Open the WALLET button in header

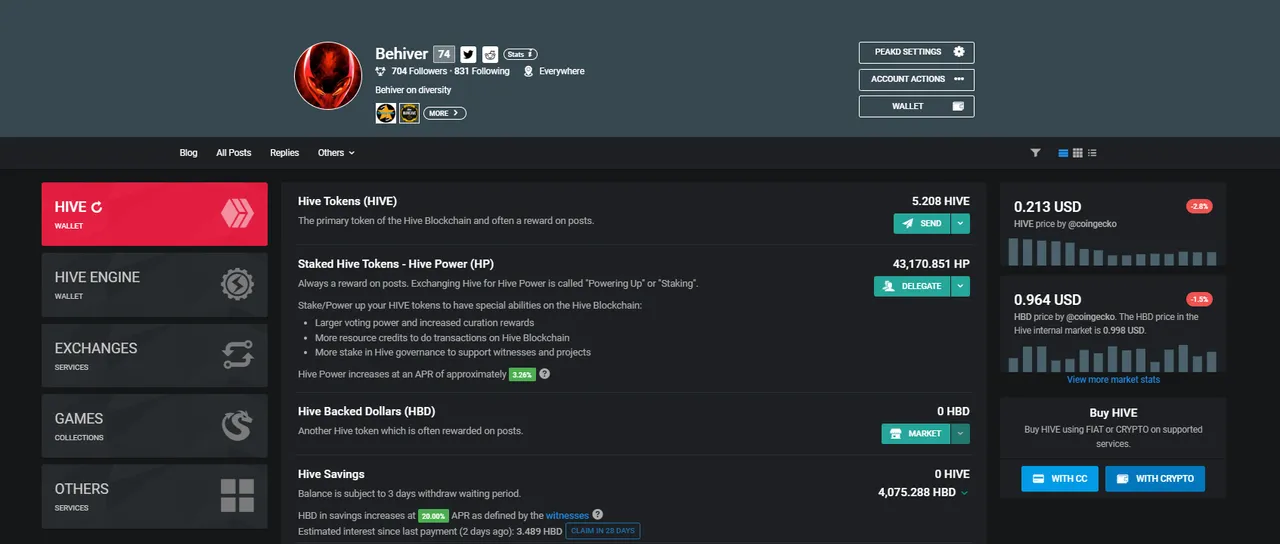(x=916, y=106)
